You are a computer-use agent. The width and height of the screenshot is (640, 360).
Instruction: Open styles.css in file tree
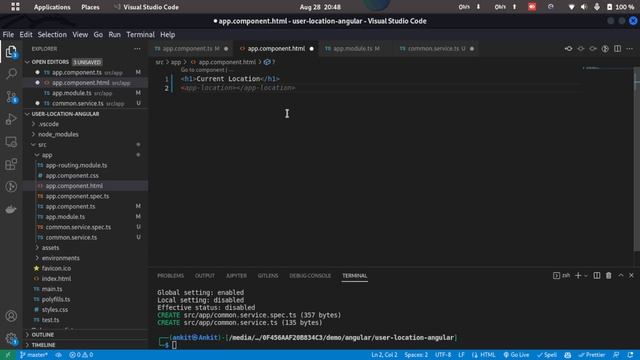point(54,309)
